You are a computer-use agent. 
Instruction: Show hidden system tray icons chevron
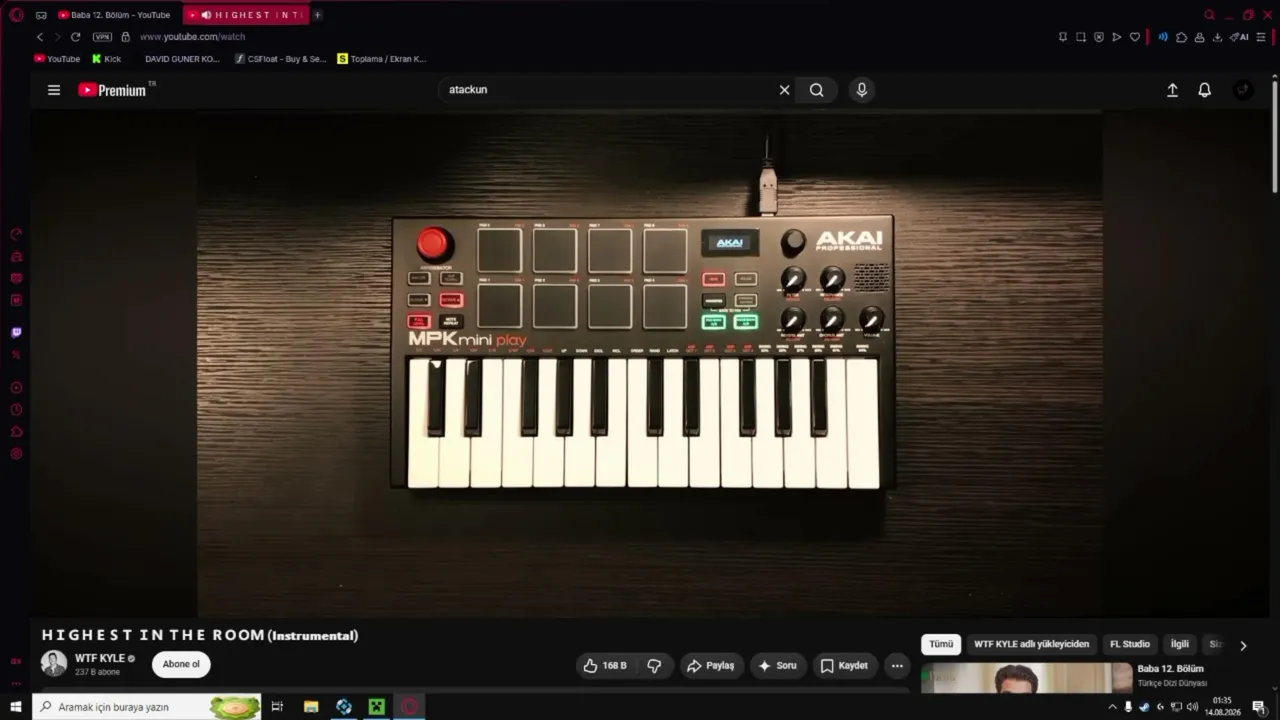[x=1112, y=707]
